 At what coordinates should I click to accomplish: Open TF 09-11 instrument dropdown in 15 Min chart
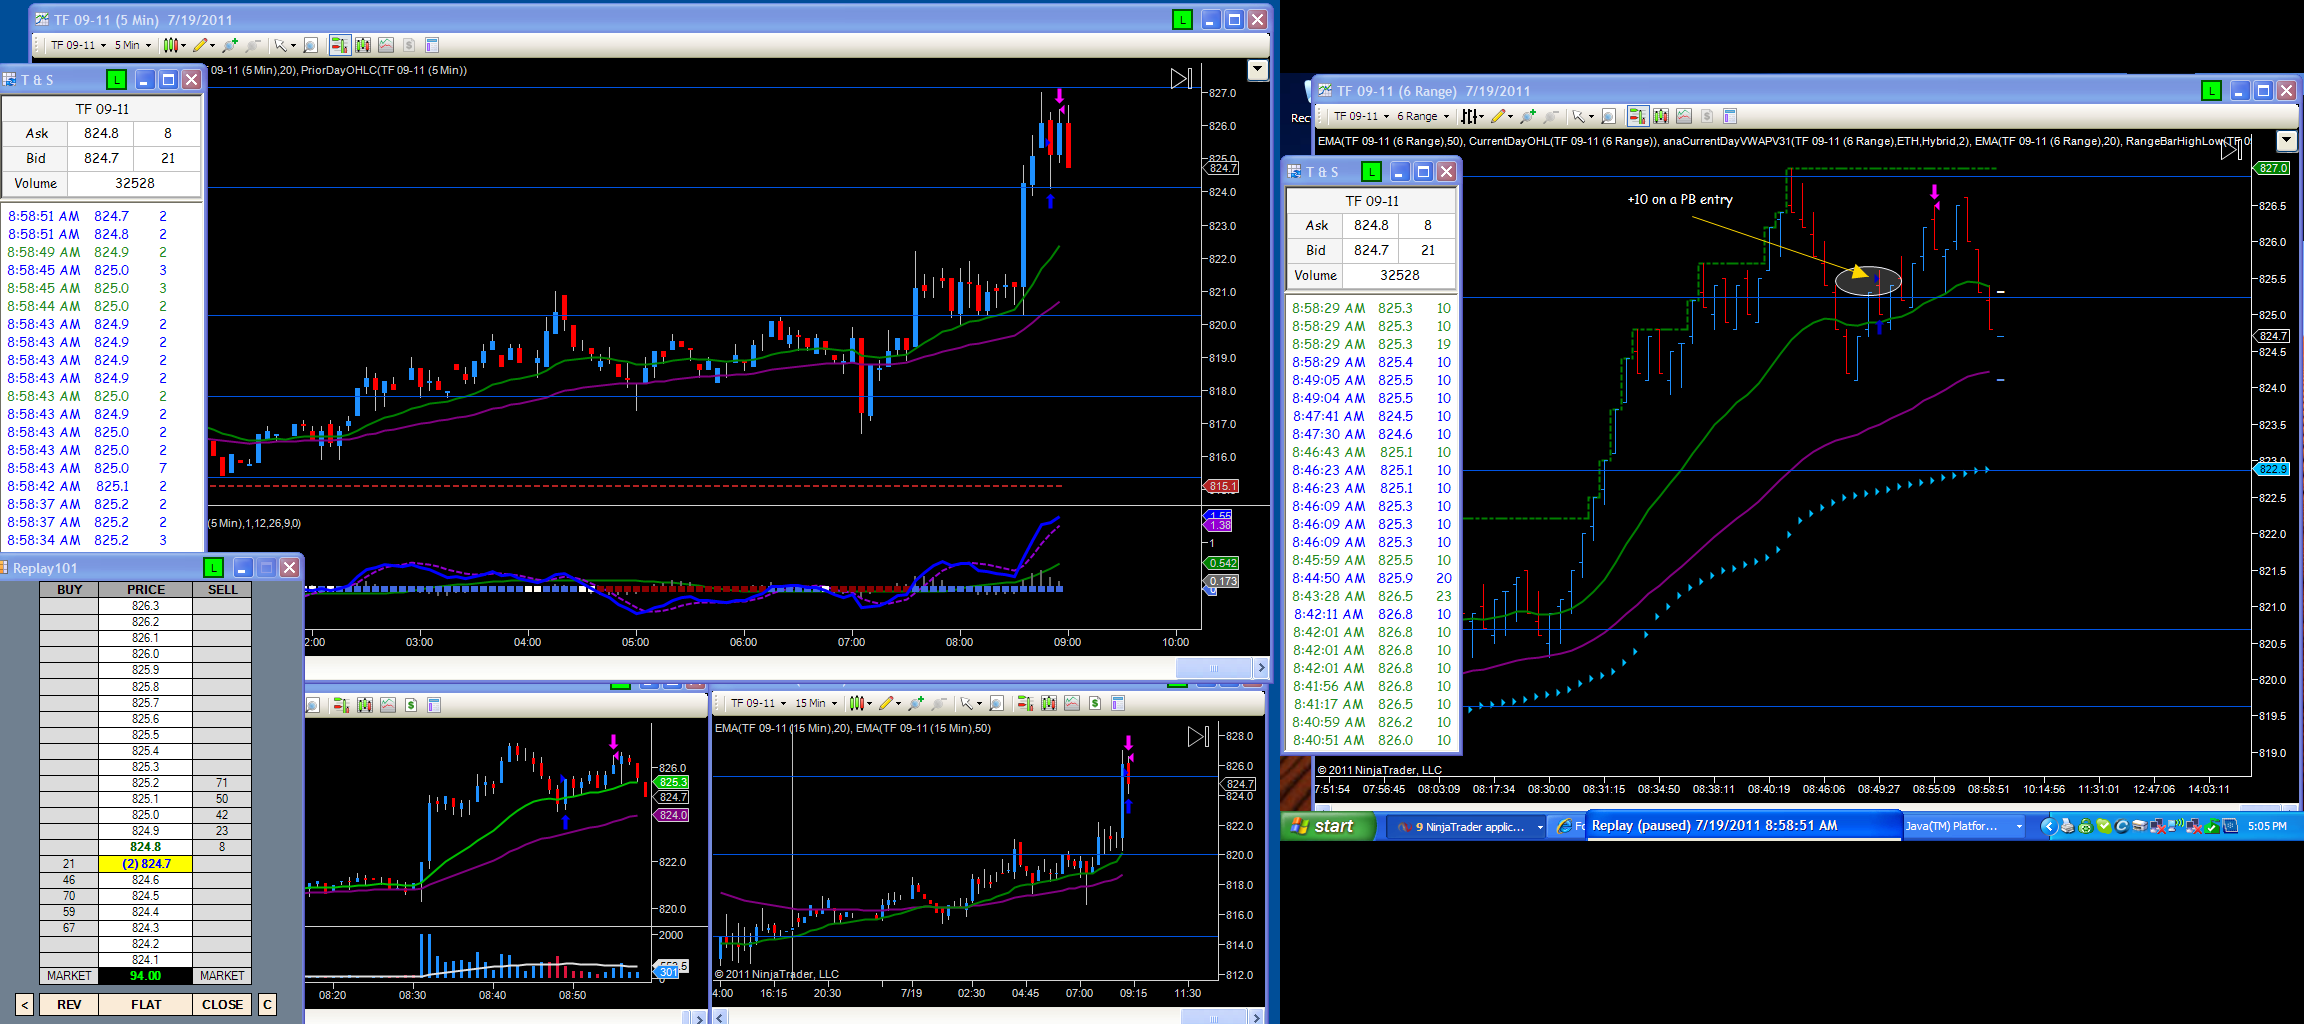(x=758, y=703)
